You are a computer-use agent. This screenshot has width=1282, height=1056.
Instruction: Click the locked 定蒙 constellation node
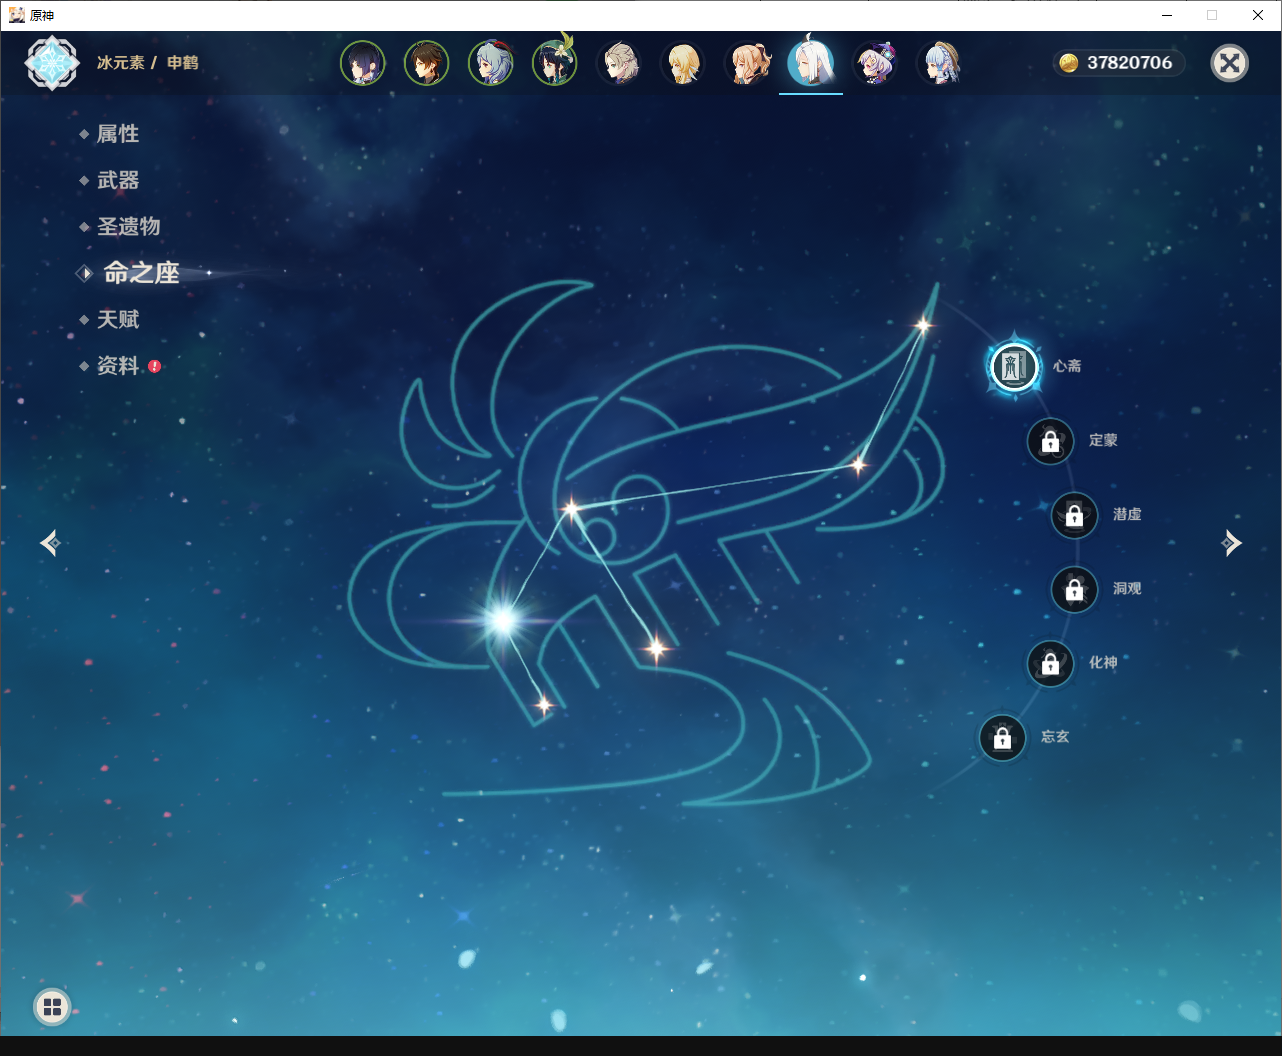(x=1050, y=441)
